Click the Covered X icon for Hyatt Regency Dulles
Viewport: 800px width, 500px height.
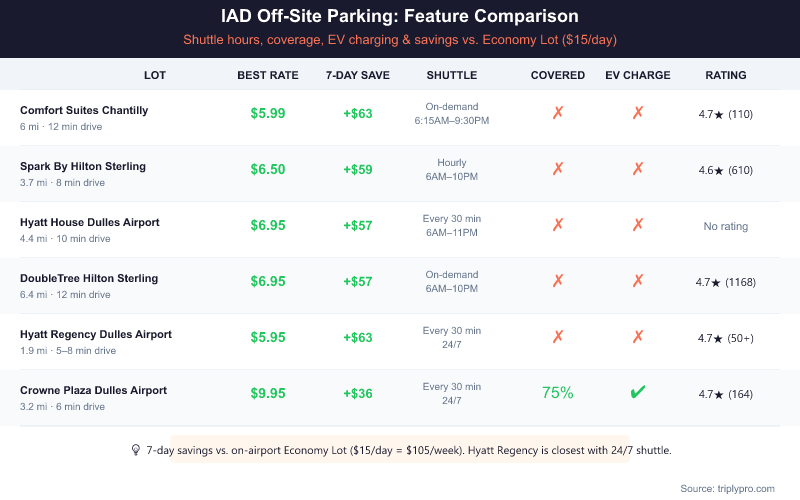558,337
